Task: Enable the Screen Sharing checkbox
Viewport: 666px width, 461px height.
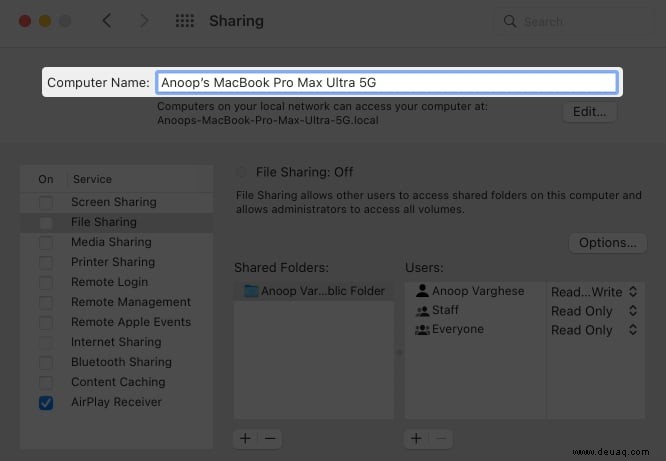Action: coord(46,202)
